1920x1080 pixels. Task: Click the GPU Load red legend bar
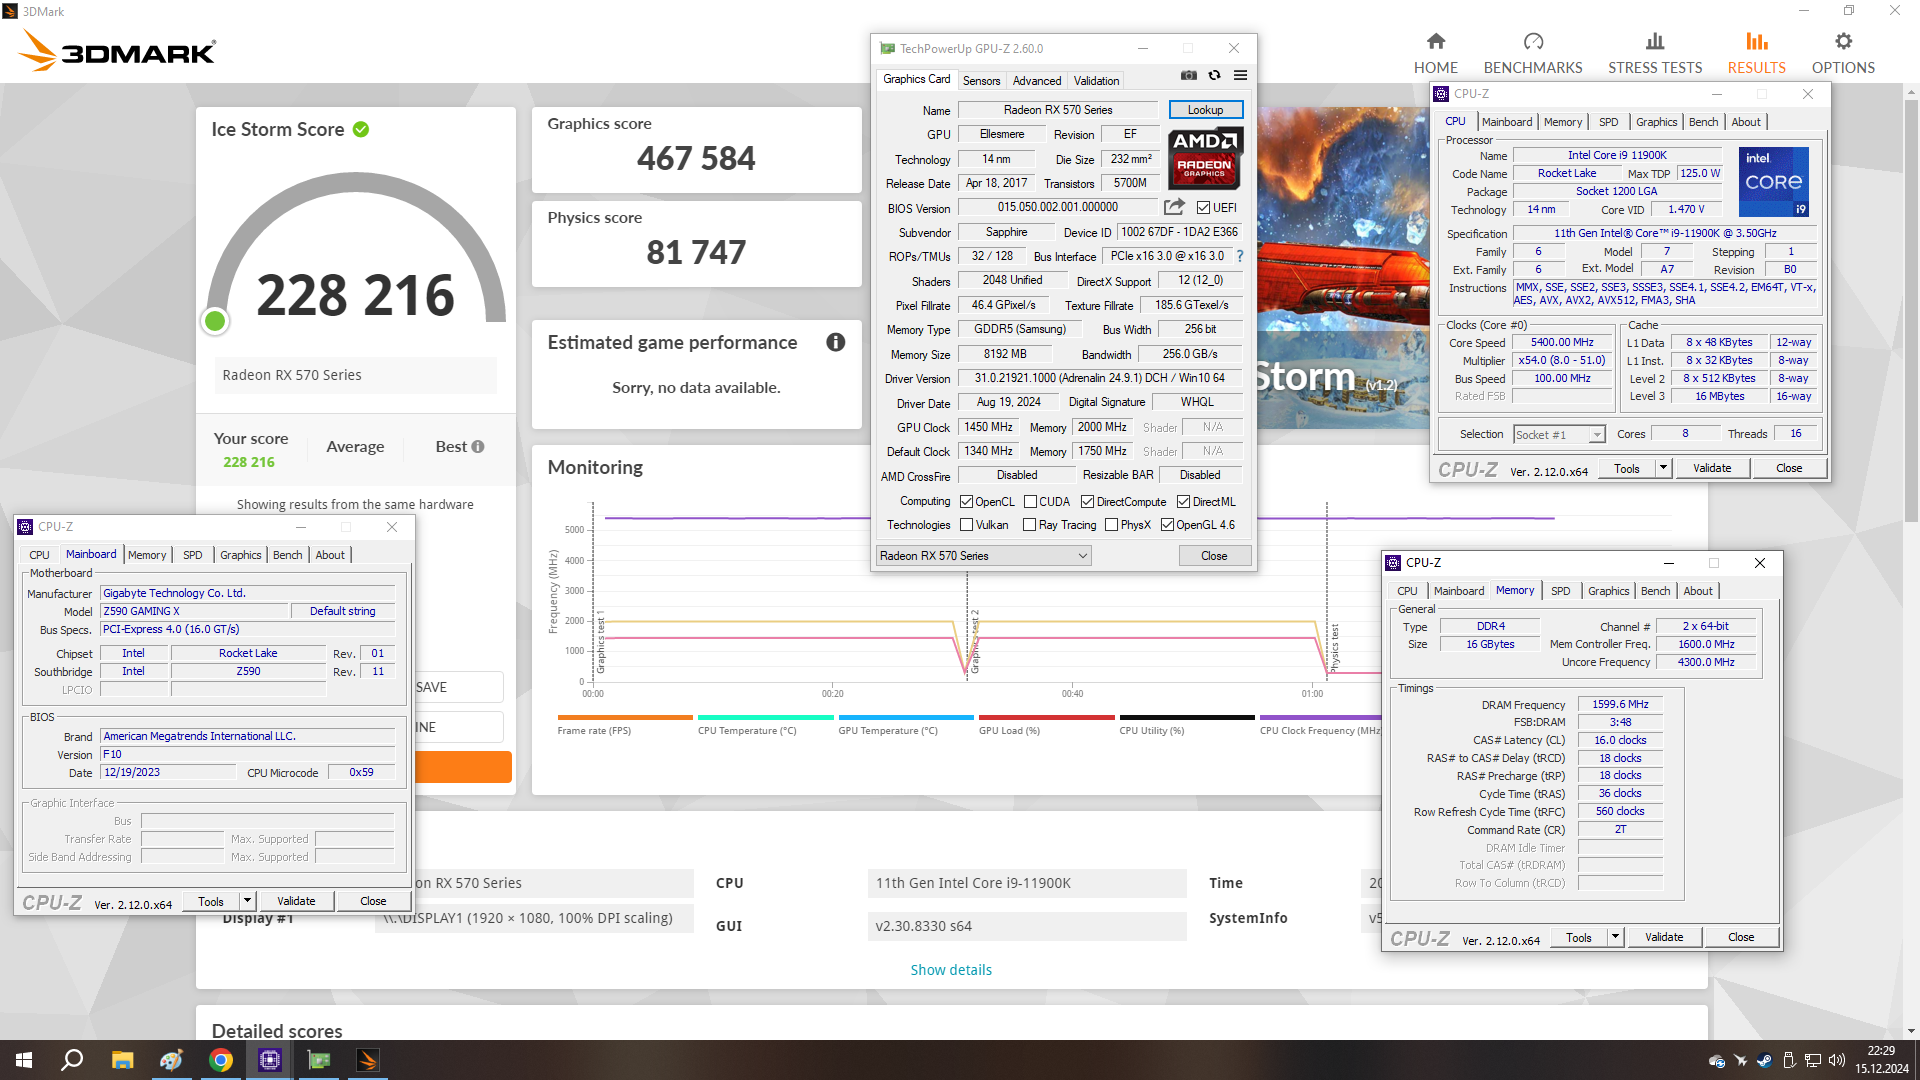[1047, 717]
